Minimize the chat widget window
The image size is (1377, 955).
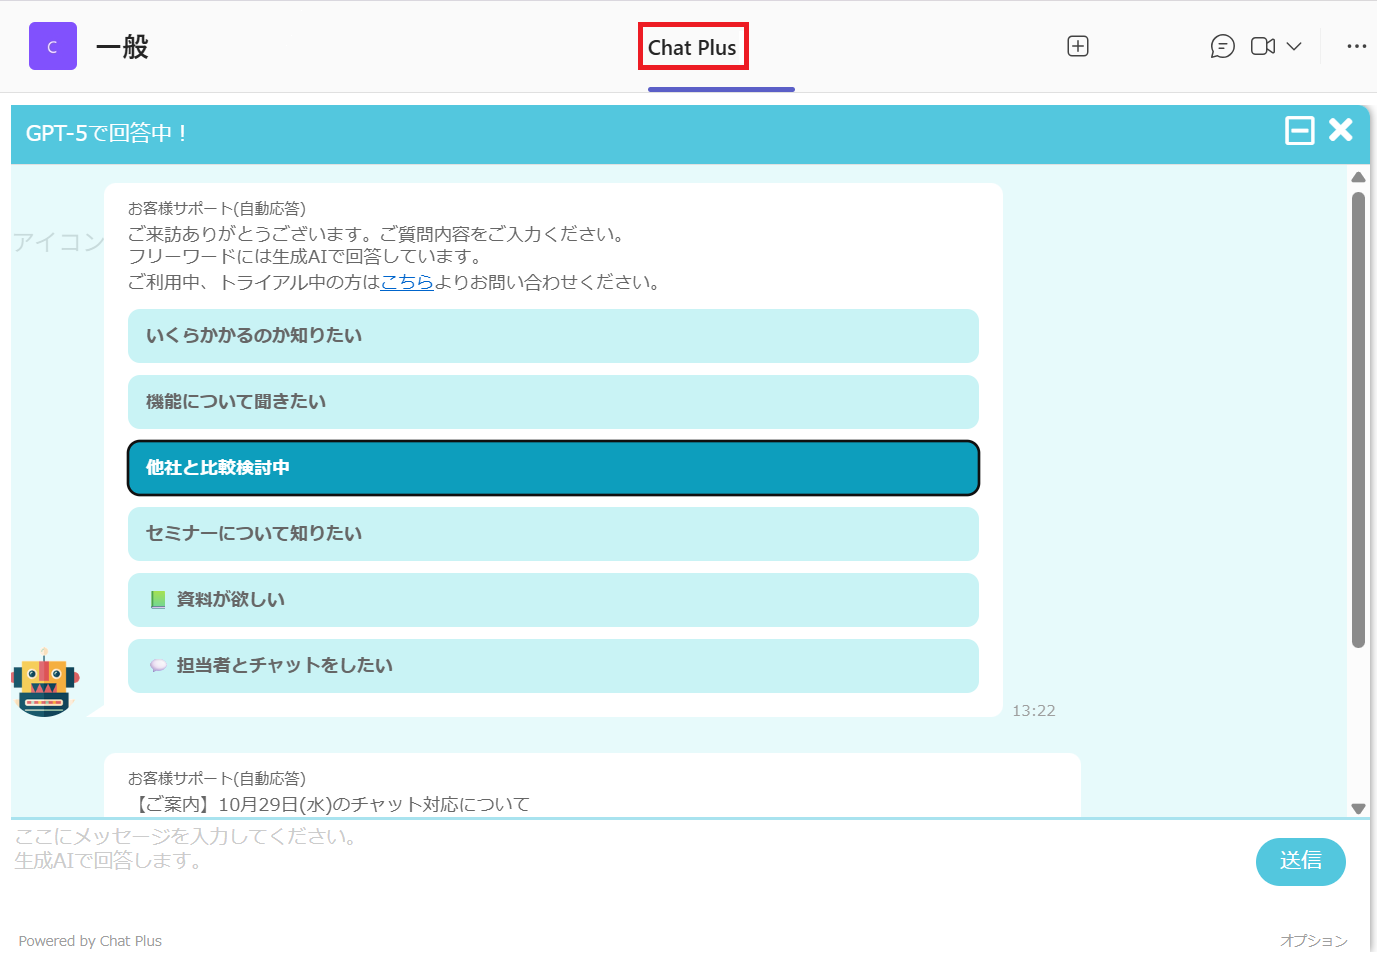1299,131
